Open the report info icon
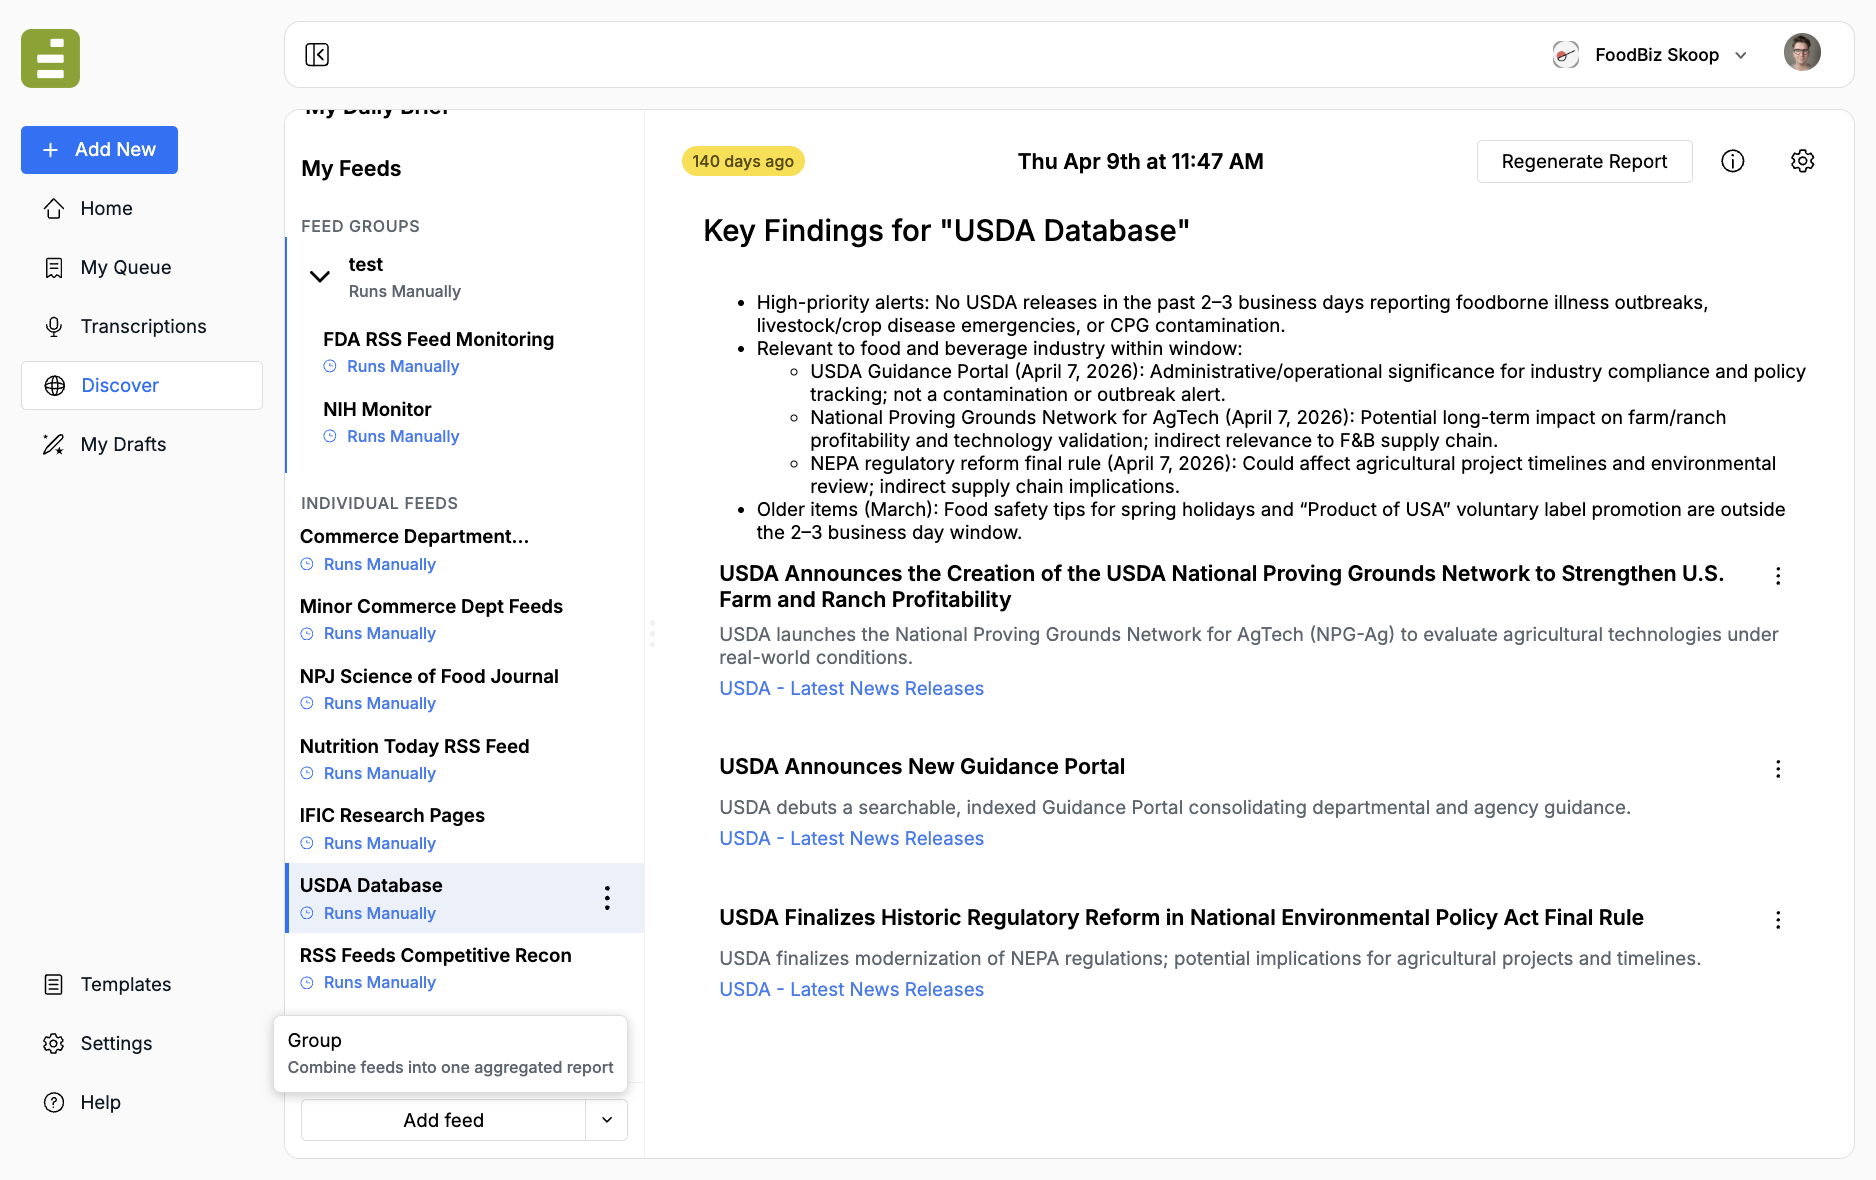 [1733, 161]
